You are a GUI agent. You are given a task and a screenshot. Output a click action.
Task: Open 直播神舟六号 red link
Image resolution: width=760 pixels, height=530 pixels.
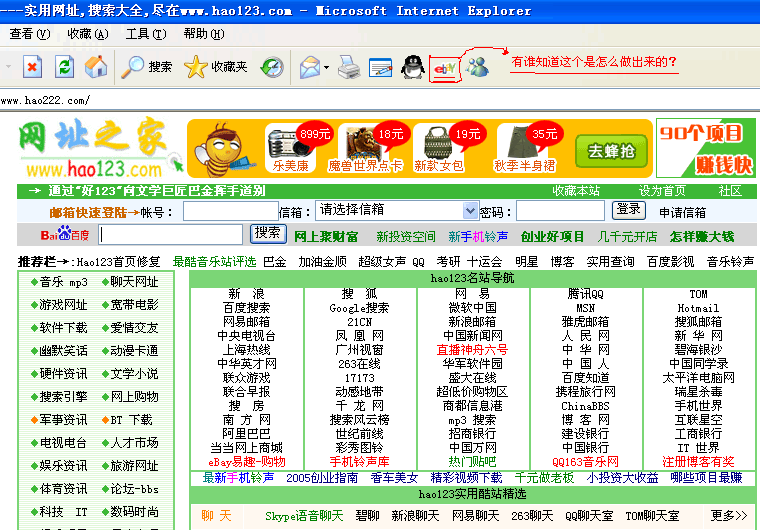coord(472,350)
